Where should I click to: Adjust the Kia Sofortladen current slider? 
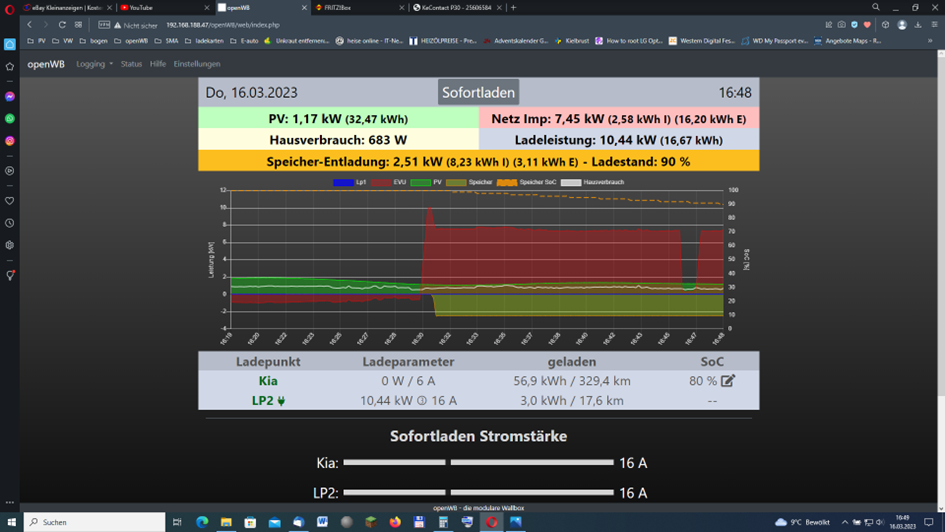pos(478,463)
